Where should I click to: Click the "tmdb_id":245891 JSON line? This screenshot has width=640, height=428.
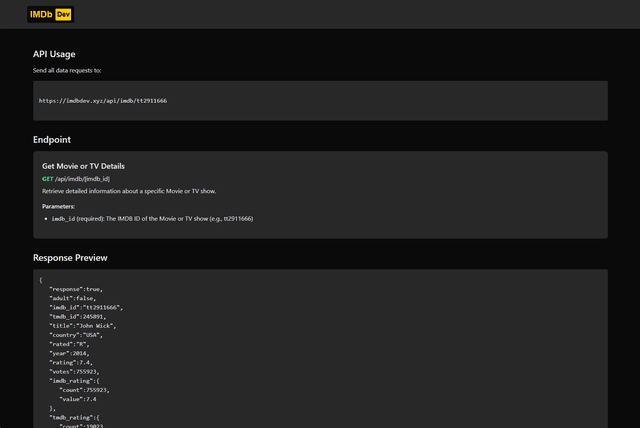tap(79, 316)
